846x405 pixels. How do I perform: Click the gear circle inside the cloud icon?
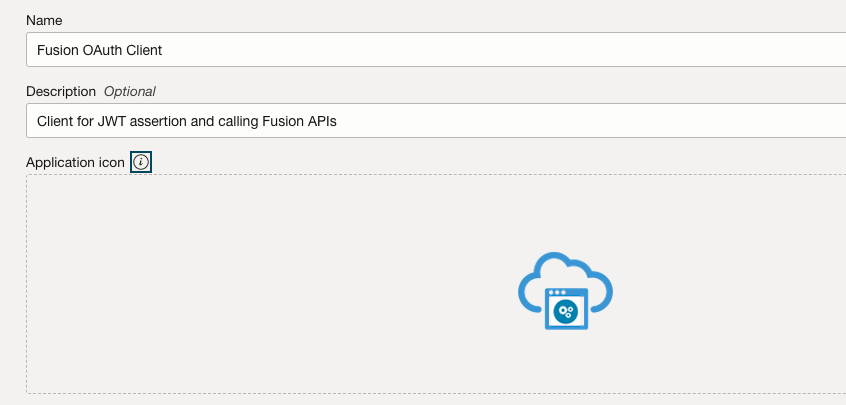coord(565,312)
